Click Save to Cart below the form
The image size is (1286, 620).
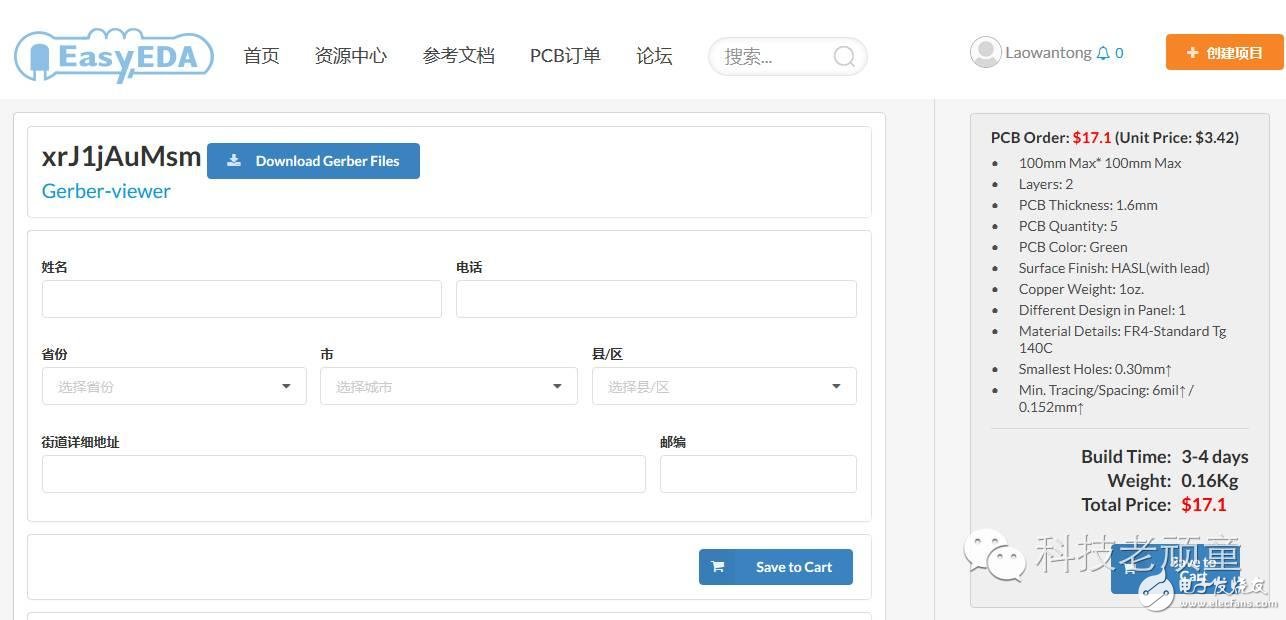click(775, 567)
